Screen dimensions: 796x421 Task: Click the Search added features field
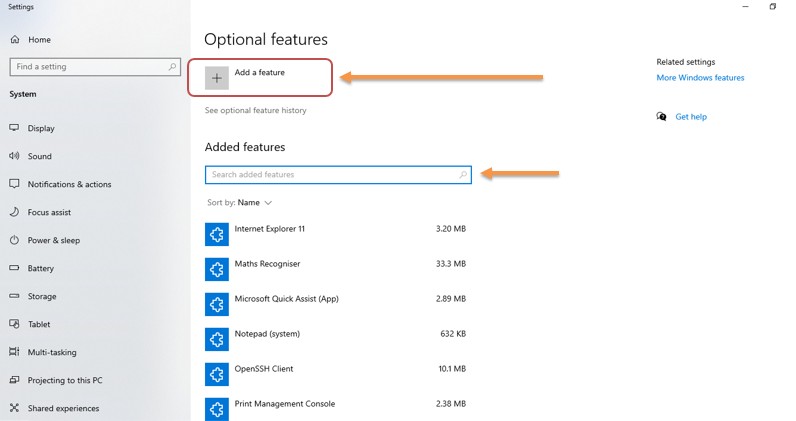pos(338,175)
